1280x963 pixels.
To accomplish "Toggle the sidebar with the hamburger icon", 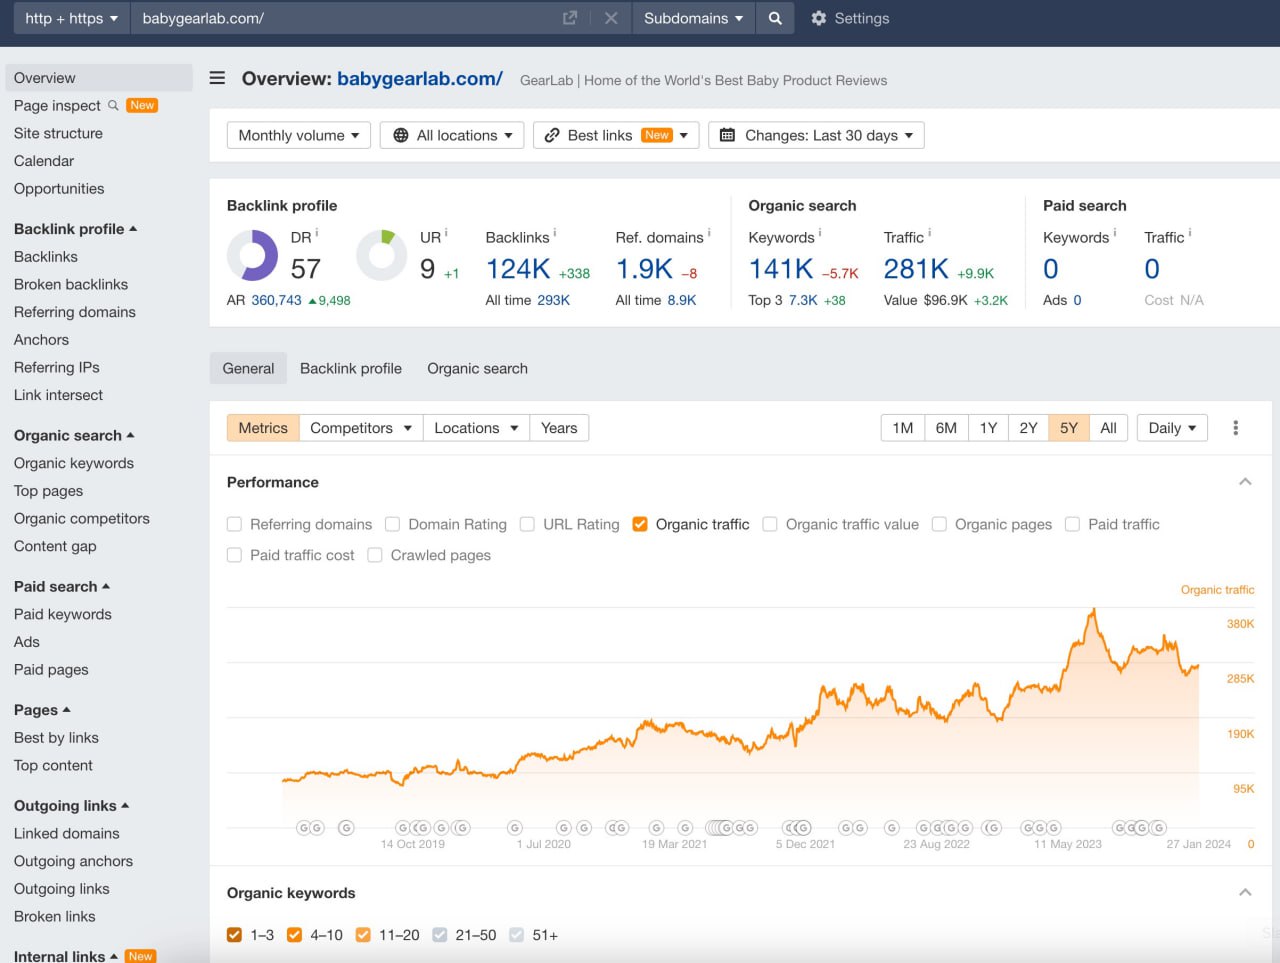I will (x=217, y=78).
